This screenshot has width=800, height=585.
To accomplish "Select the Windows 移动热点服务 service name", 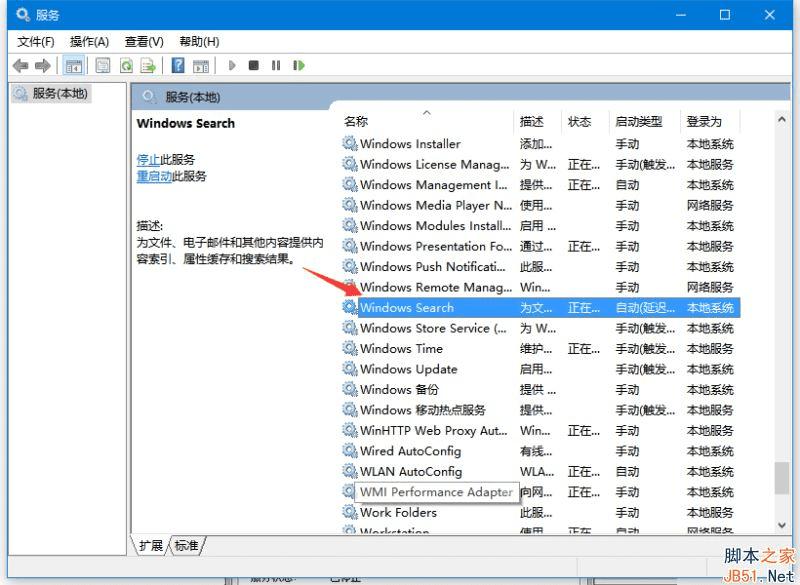I will (423, 410).
